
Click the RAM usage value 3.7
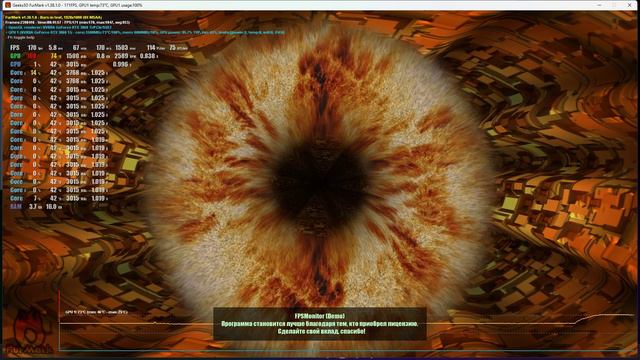click(x=33, y=207)
